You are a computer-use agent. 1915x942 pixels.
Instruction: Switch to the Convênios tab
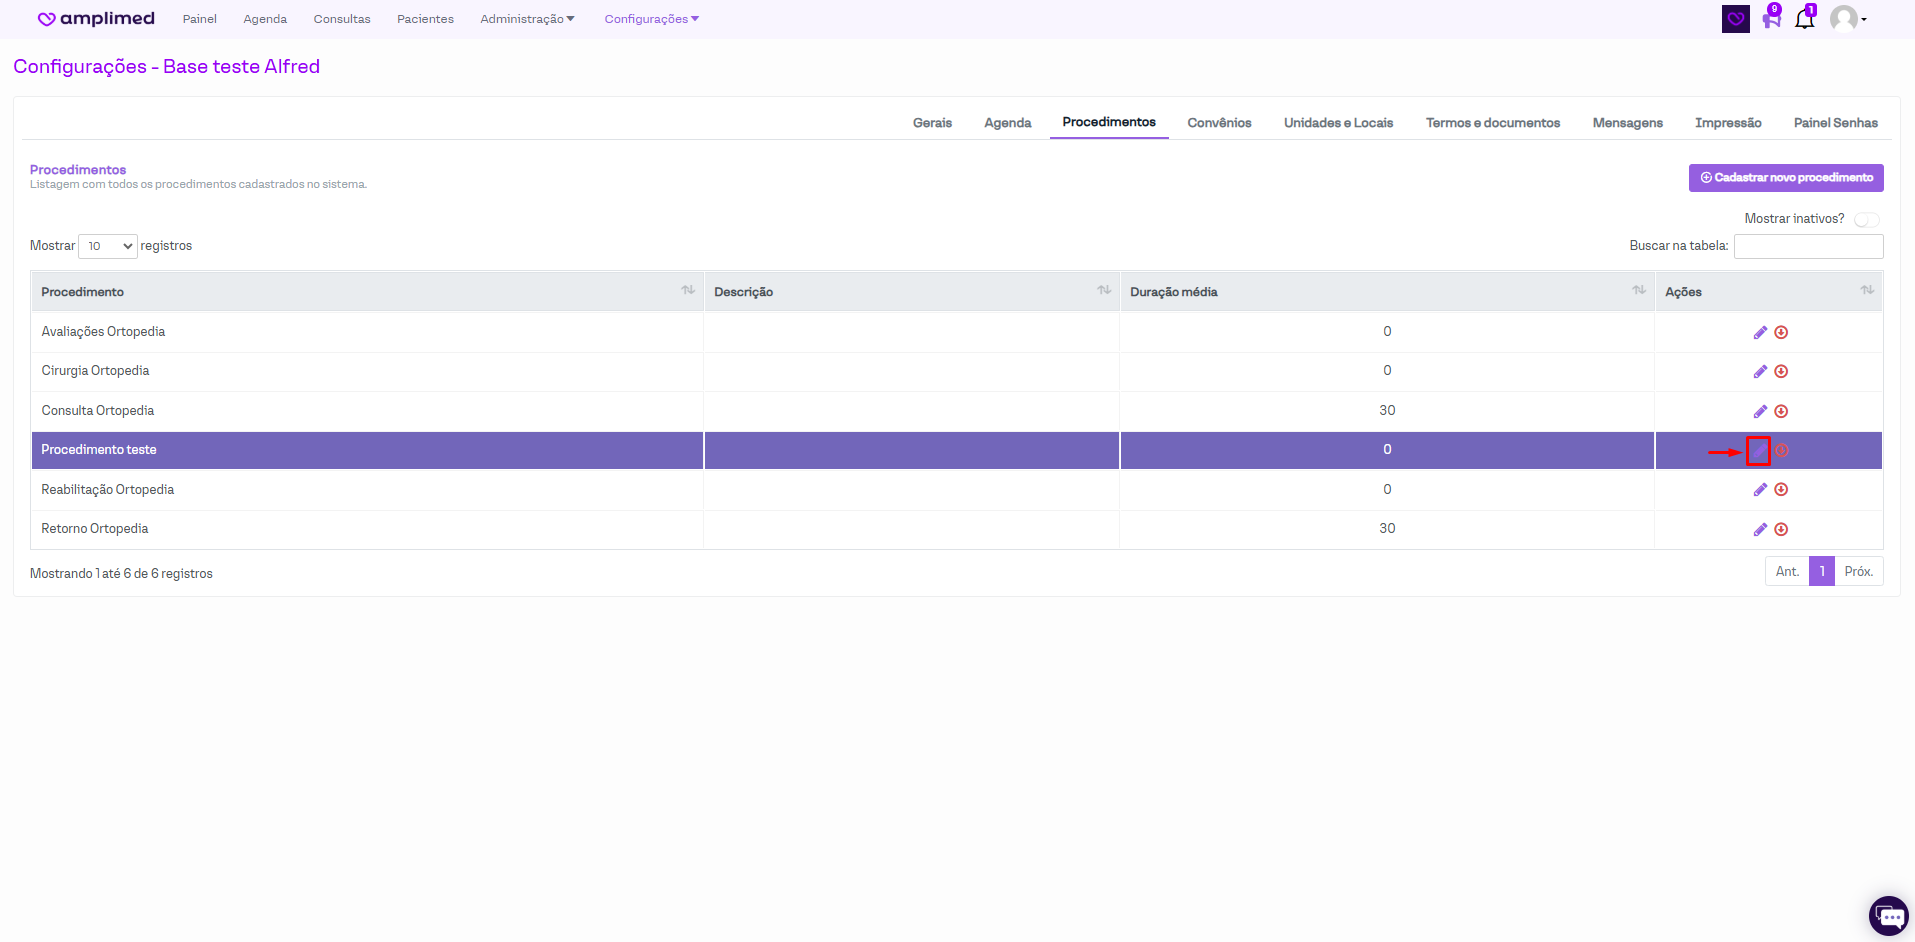[x=1219, y=123]
